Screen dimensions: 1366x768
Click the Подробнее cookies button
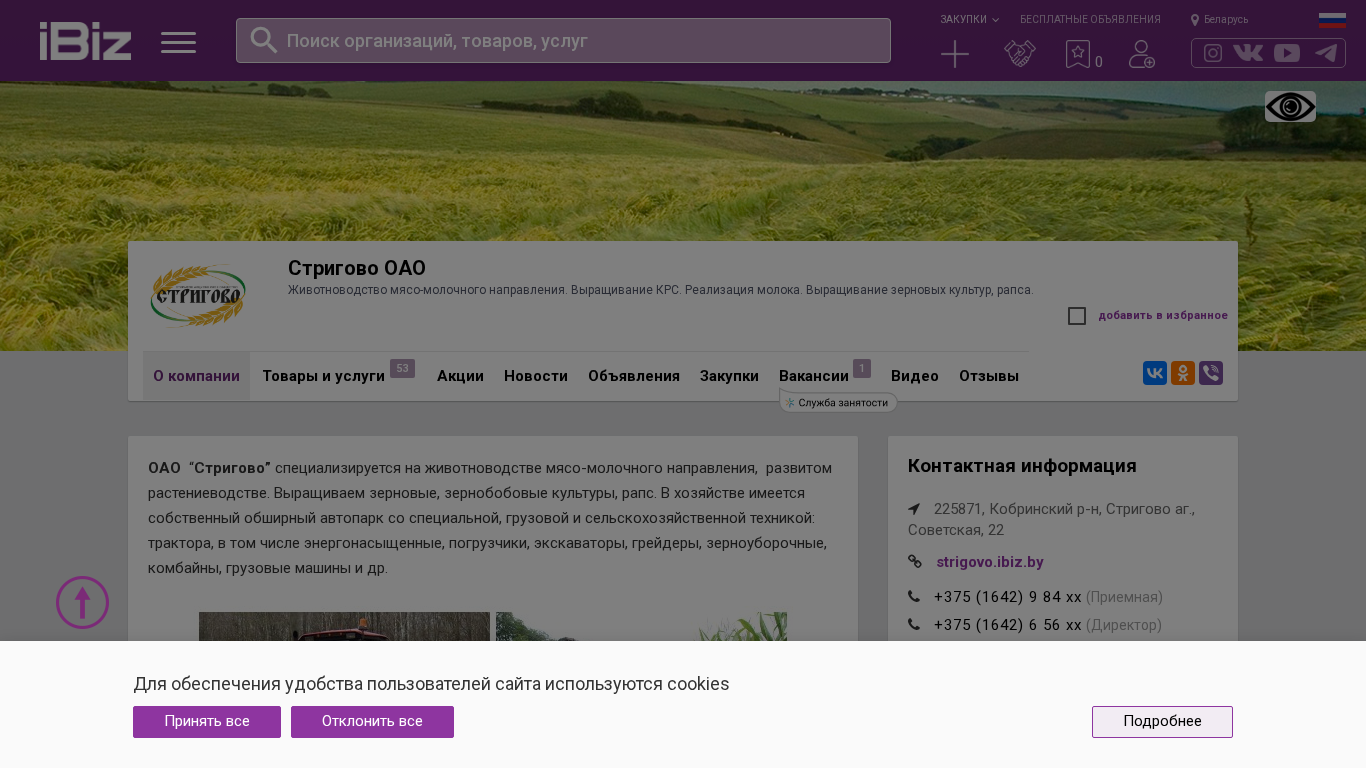pos(1162,722)
